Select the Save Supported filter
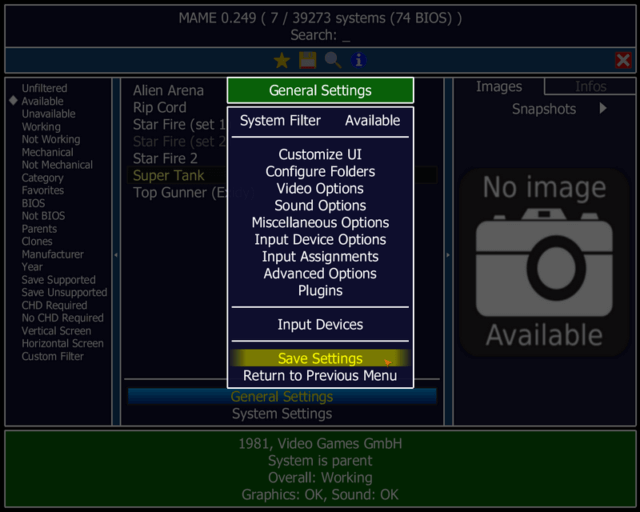Screen dimensions: 640x512 coord(59,280)
